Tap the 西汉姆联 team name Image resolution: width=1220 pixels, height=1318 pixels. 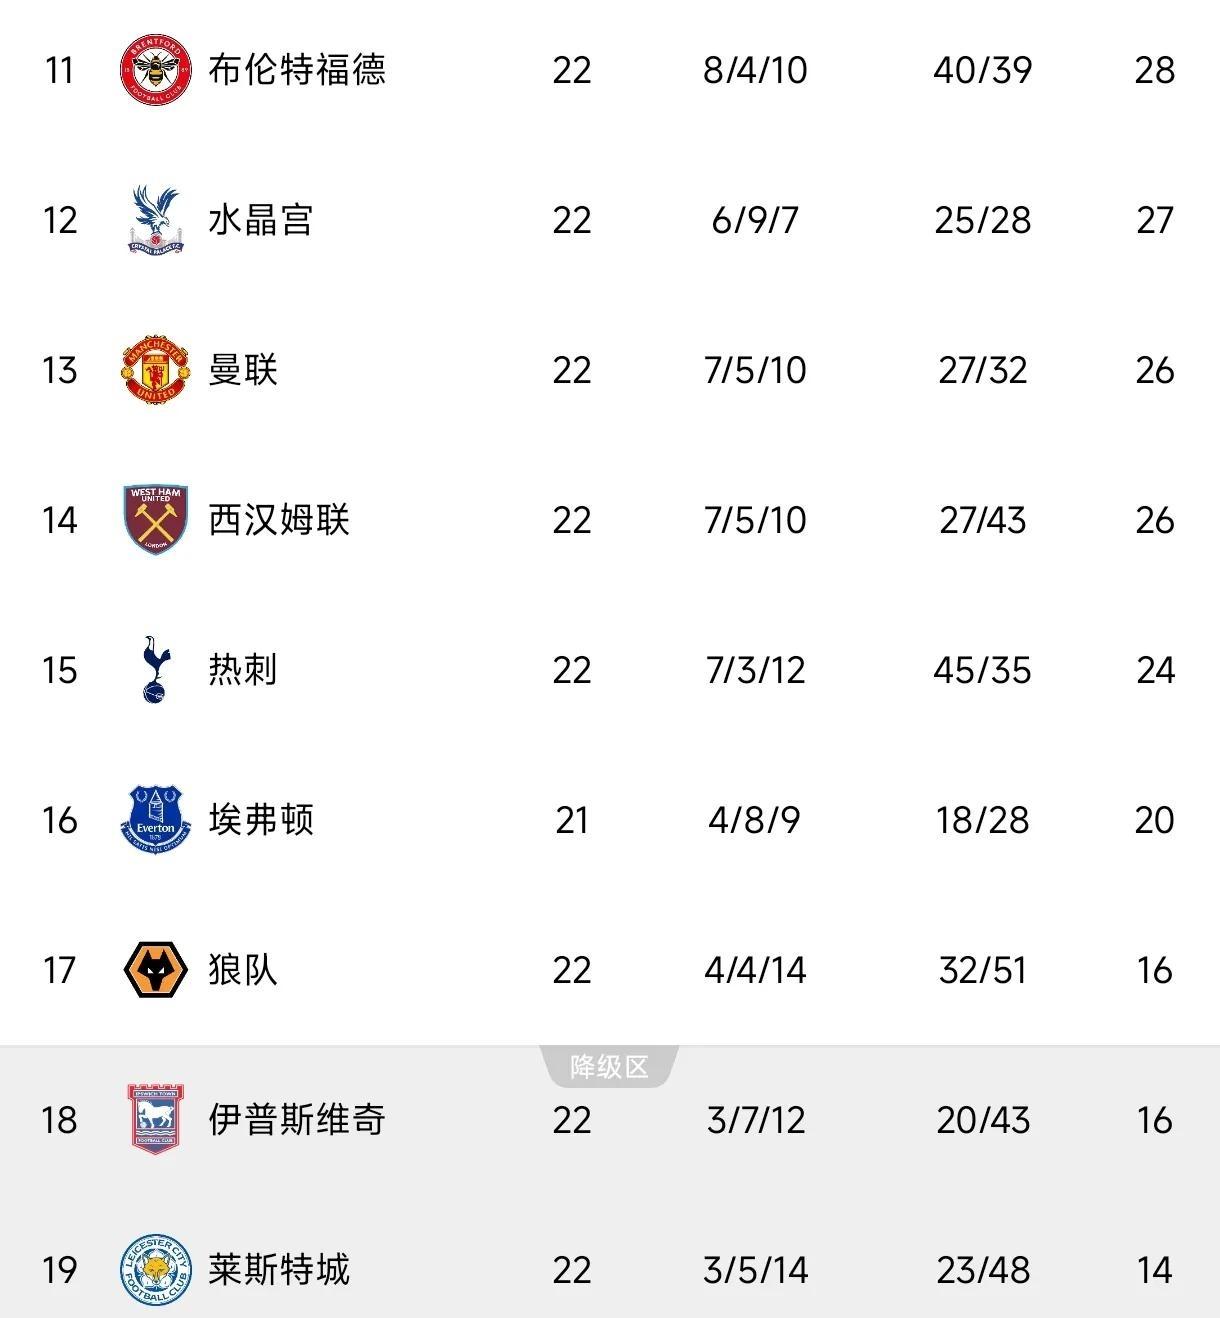(x=279, y=520)
